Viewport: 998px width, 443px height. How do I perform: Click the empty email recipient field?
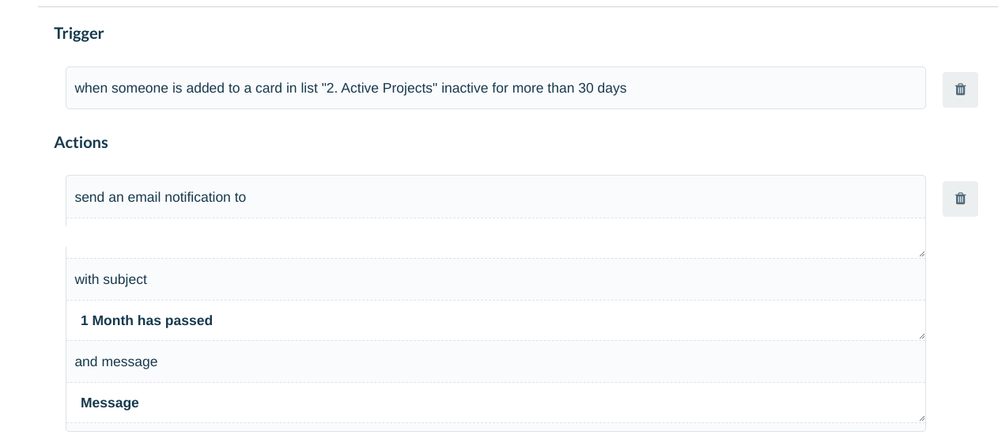click(x=496, y=237)
